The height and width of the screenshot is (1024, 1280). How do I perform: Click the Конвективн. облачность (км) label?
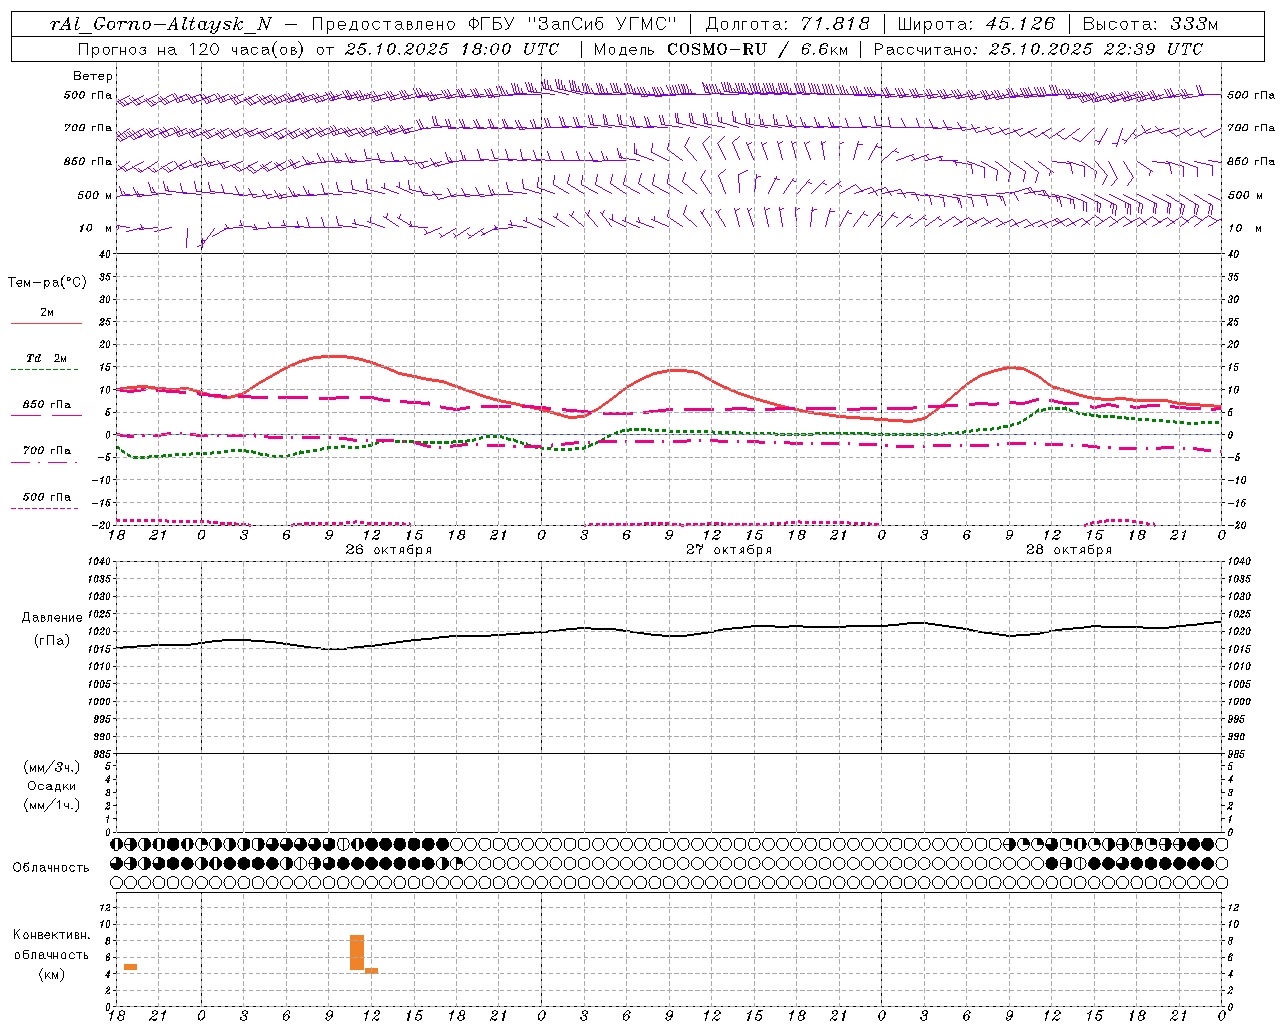(x=51, y=954)
